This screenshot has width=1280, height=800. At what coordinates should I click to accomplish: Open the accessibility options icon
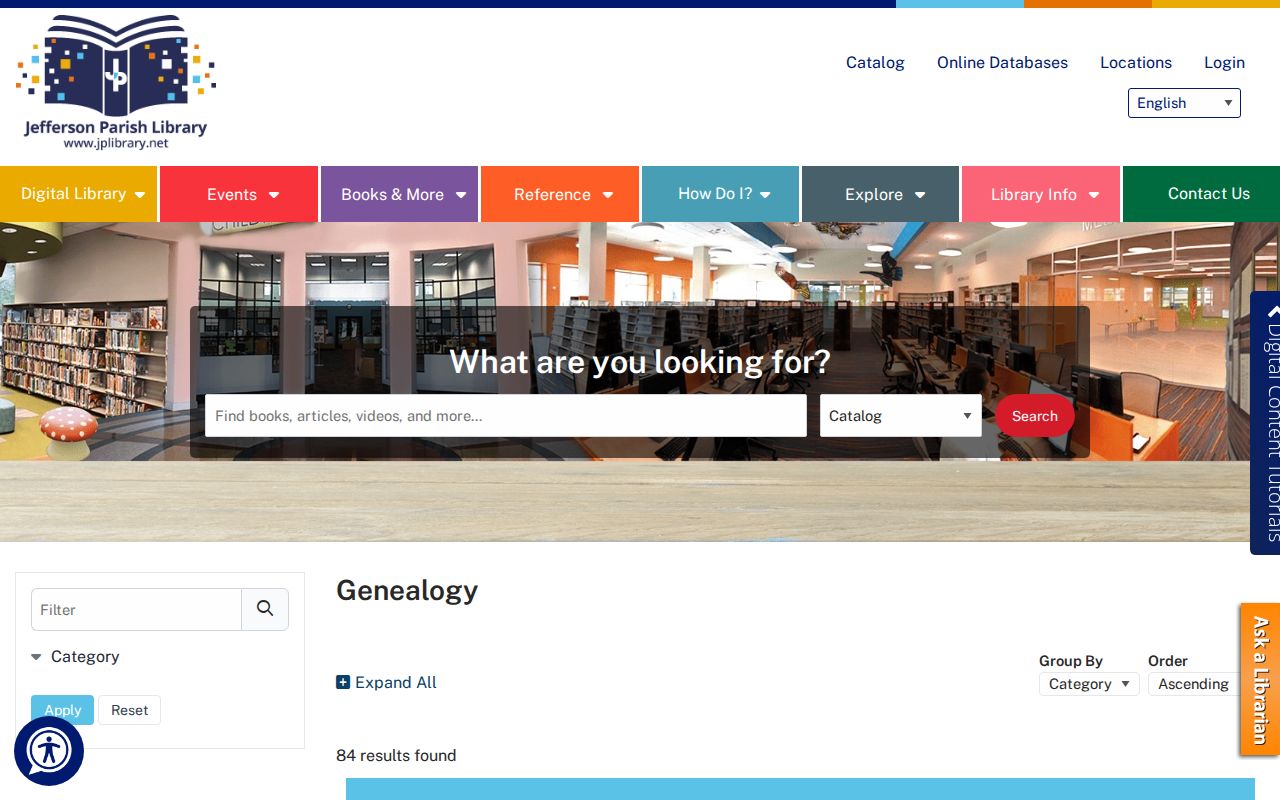(49, 751)
